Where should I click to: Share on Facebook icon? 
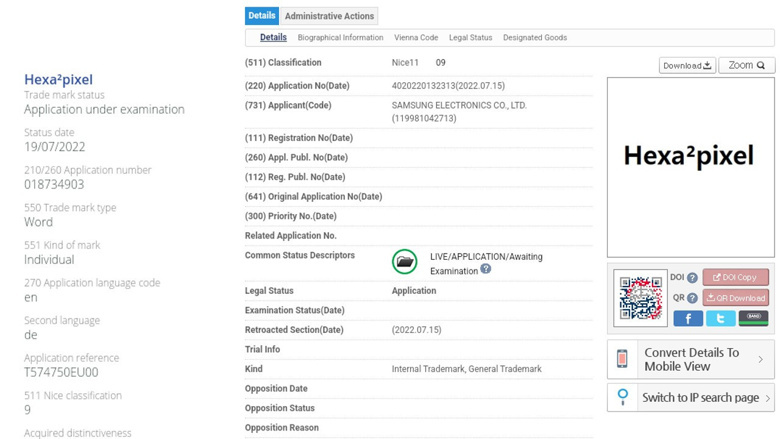[687, 318]
